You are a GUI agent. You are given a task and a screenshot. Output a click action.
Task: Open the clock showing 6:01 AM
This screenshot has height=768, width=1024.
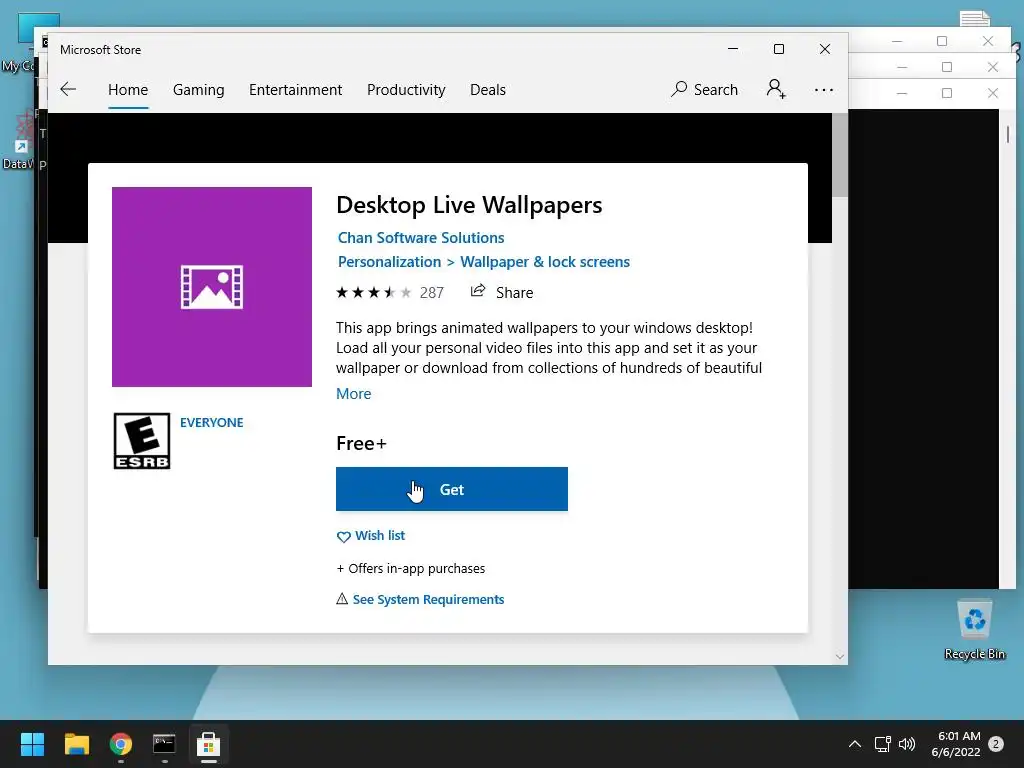956,744
